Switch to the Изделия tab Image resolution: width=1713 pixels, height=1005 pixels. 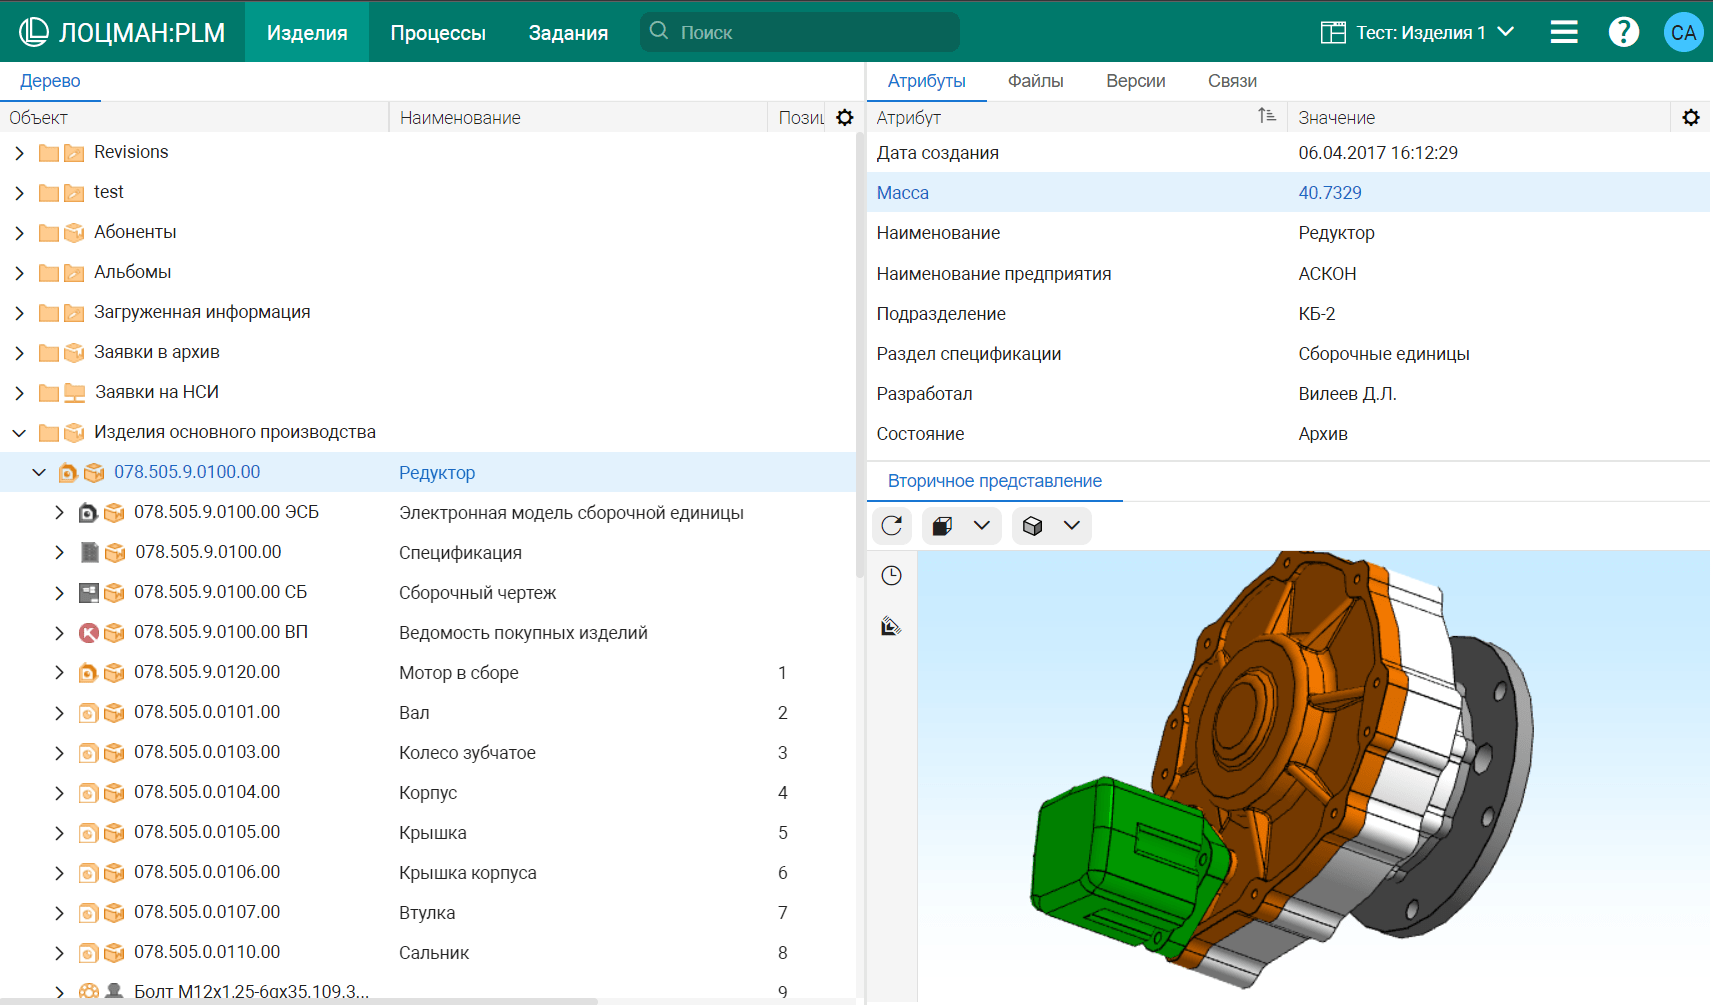307,32
